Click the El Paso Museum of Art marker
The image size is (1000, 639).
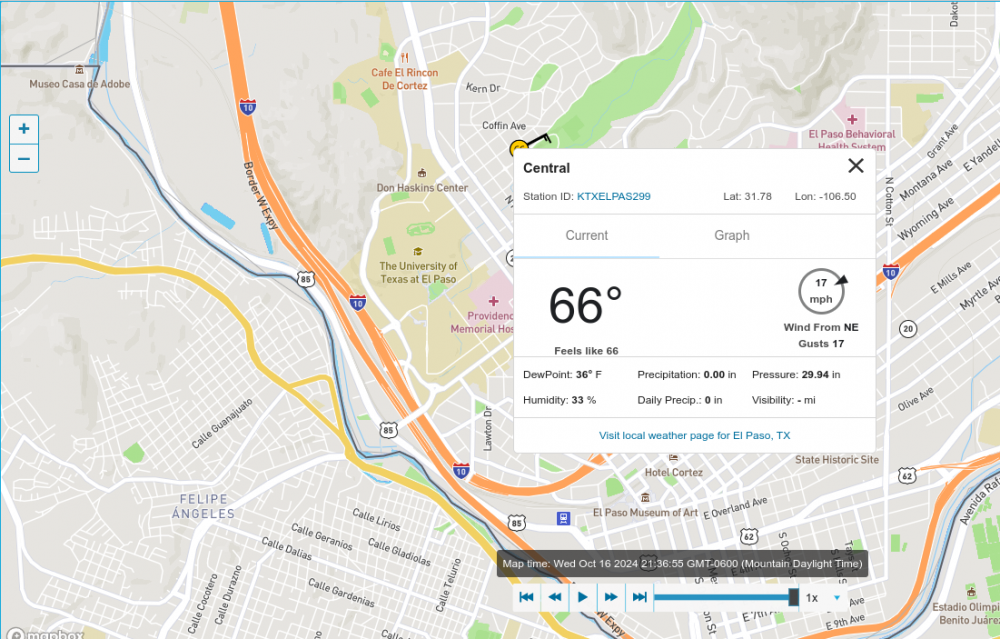(645, 497)
